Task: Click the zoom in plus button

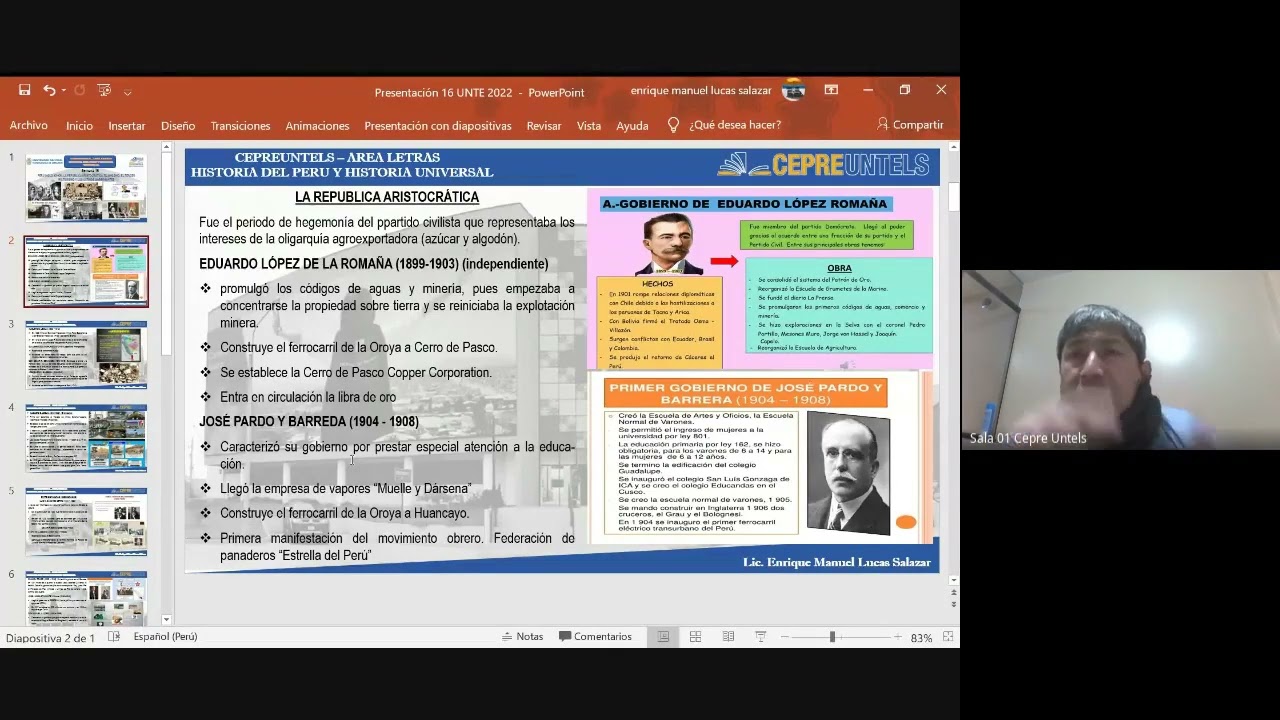Action: click(897, 637)
